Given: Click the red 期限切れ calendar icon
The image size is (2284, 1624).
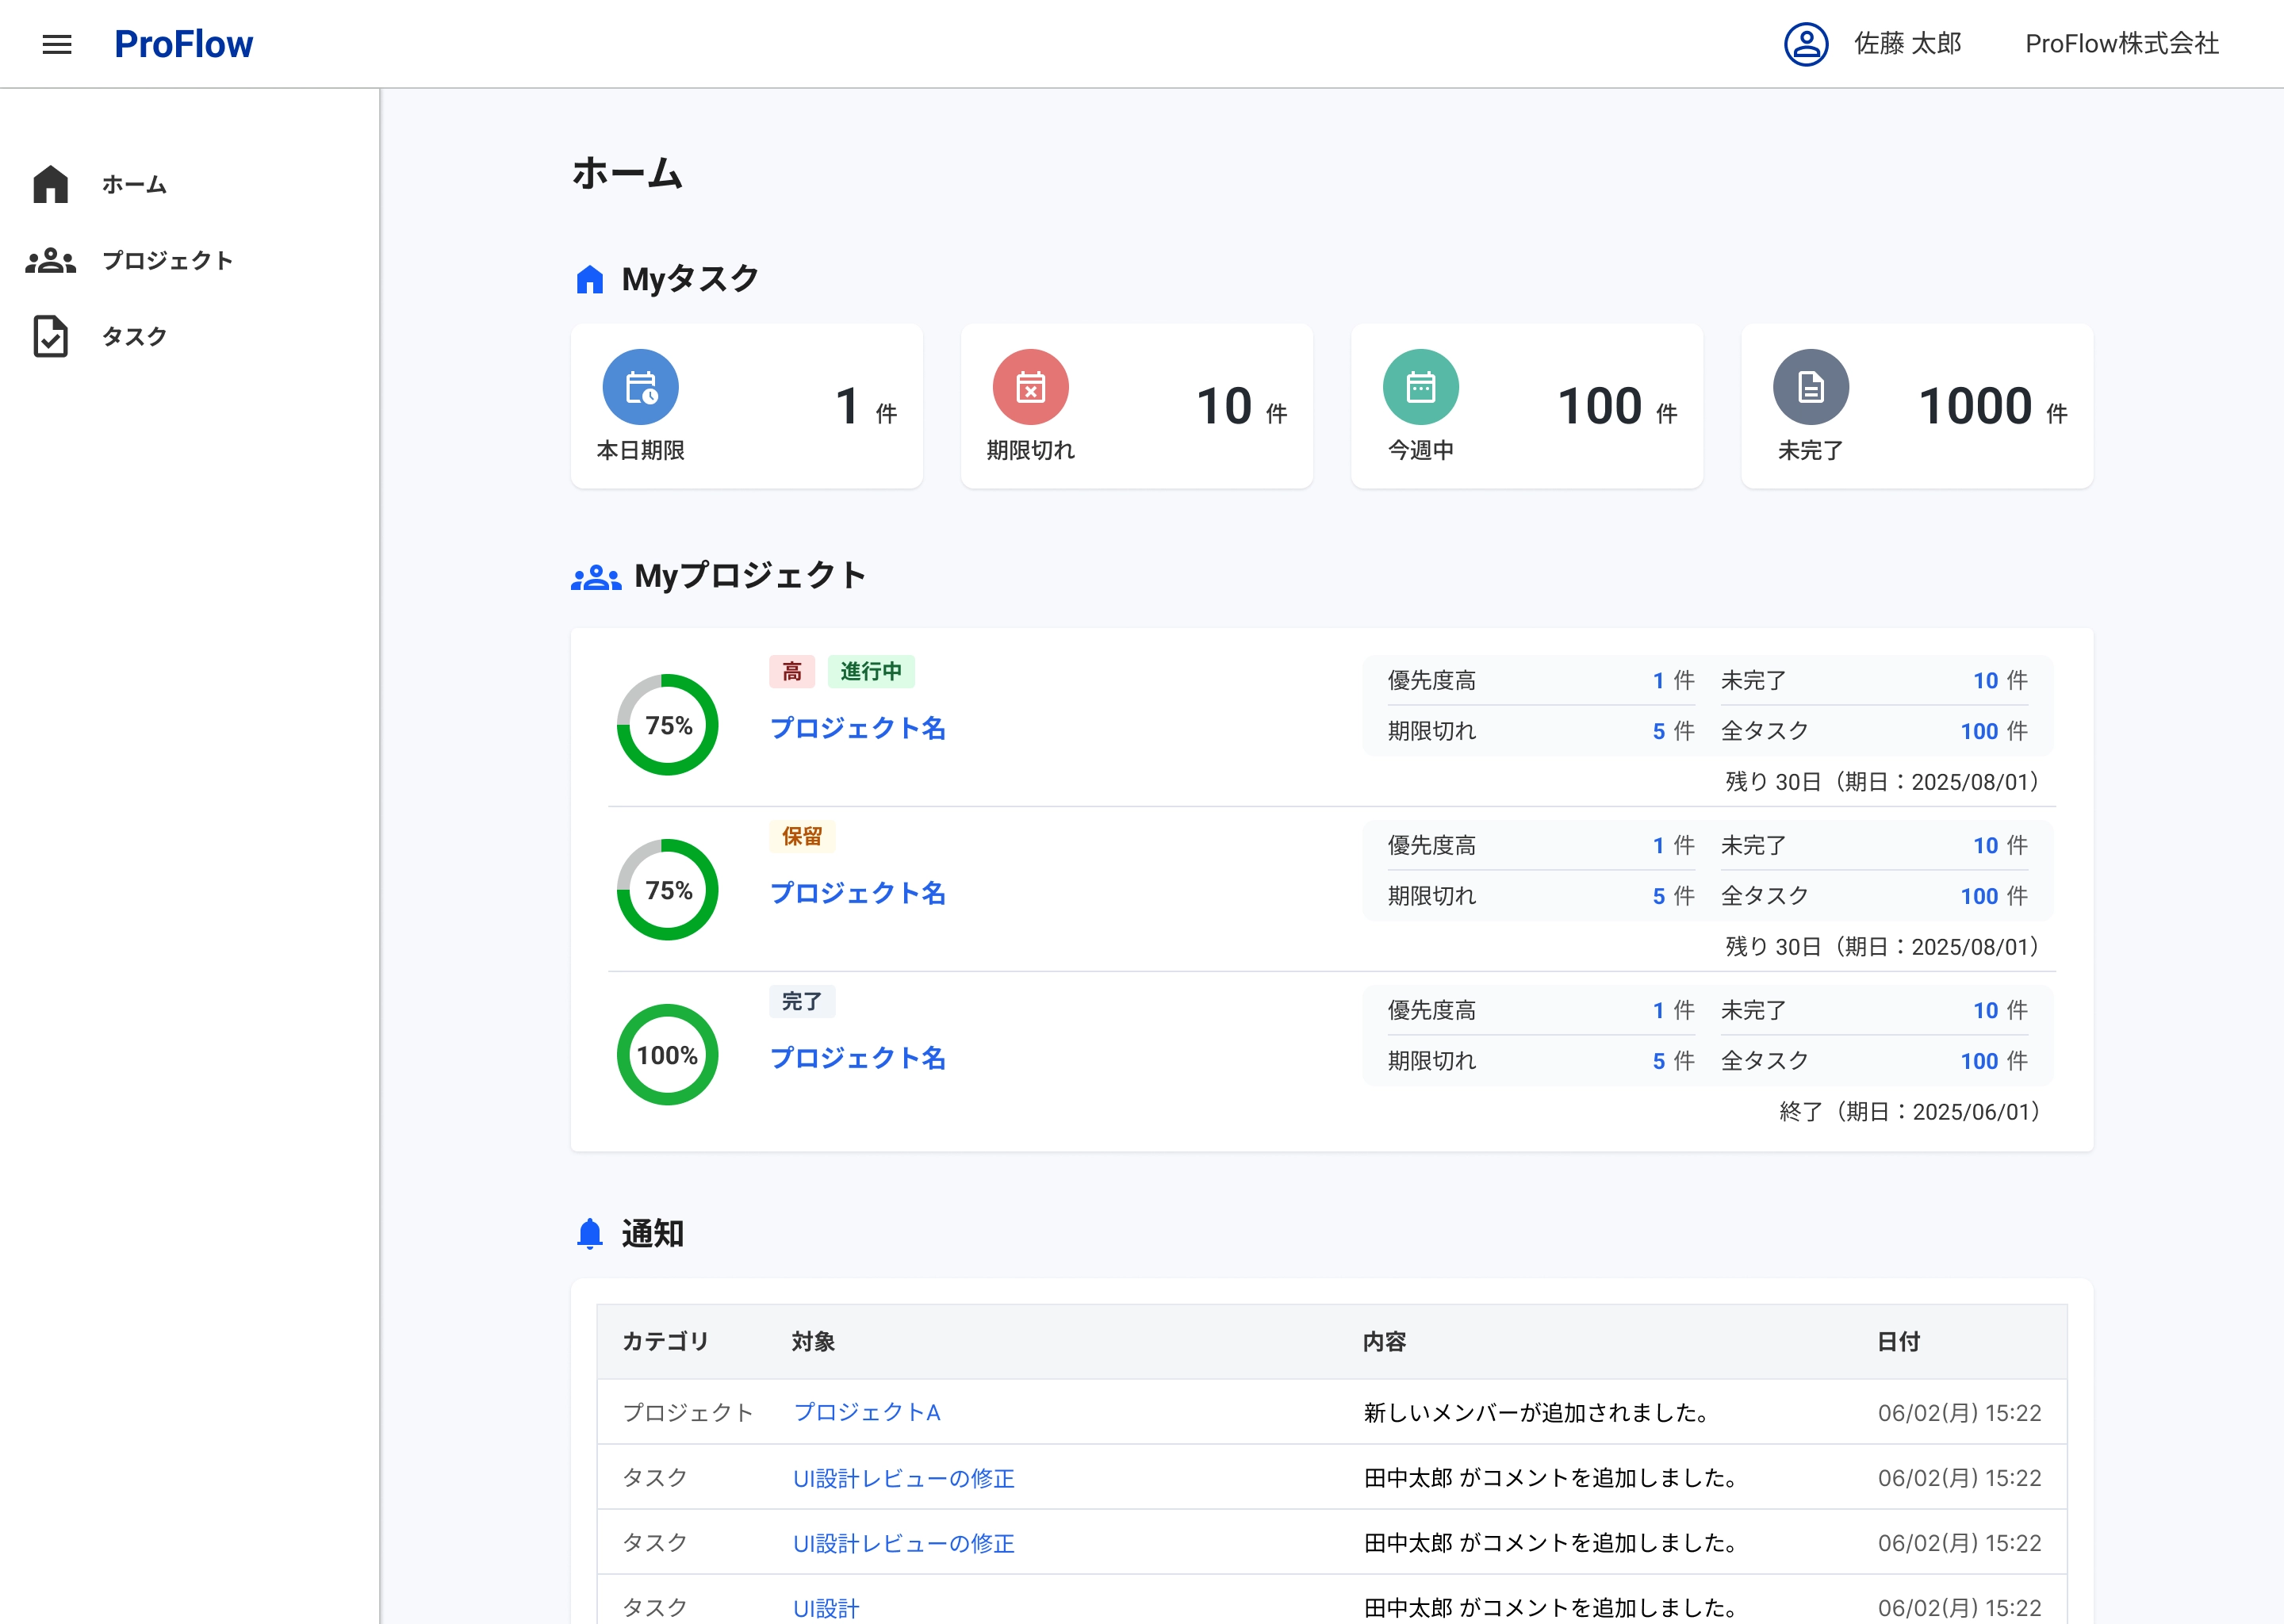Looking at the screenshot, I should 1030,387.
